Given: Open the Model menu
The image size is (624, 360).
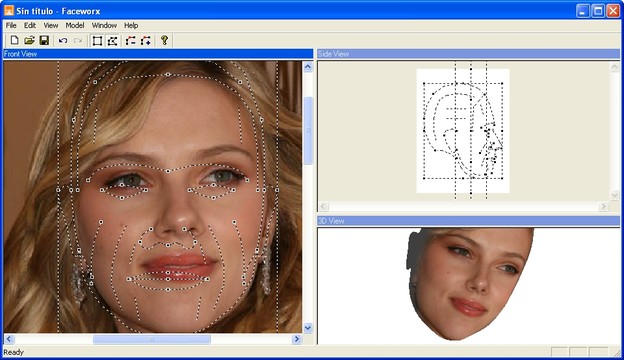Looking at the screenshot, I should pos(75,25).
